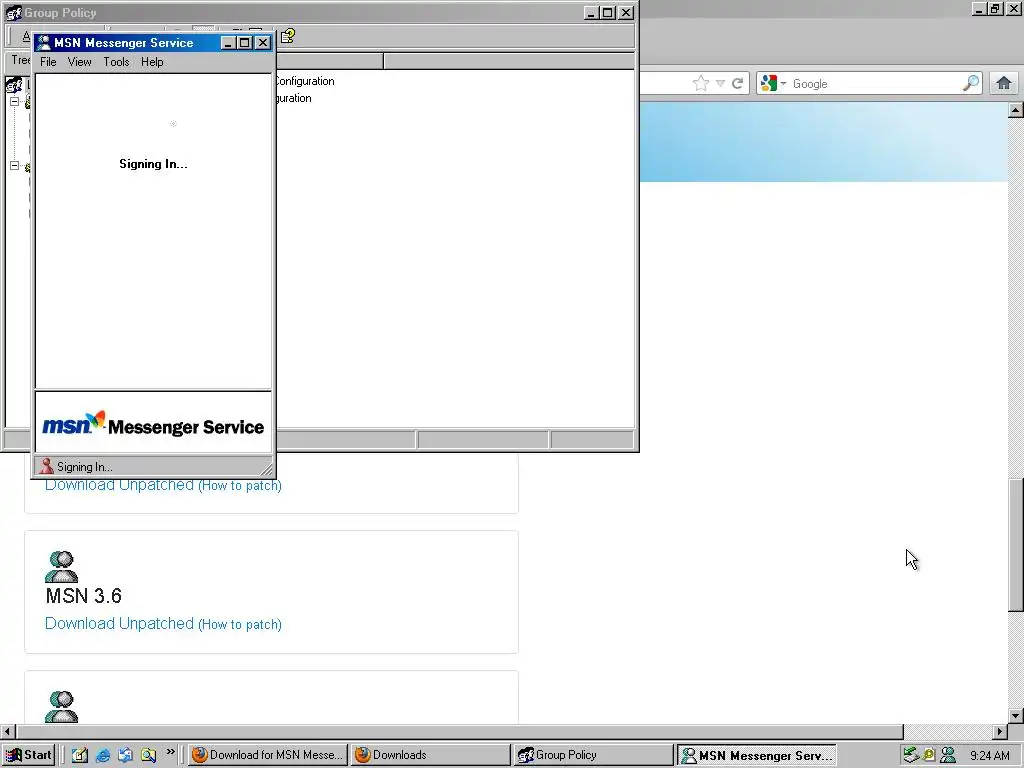Launch Outlook Express from quick launch

pyautogui.click(x=125, y=755)
